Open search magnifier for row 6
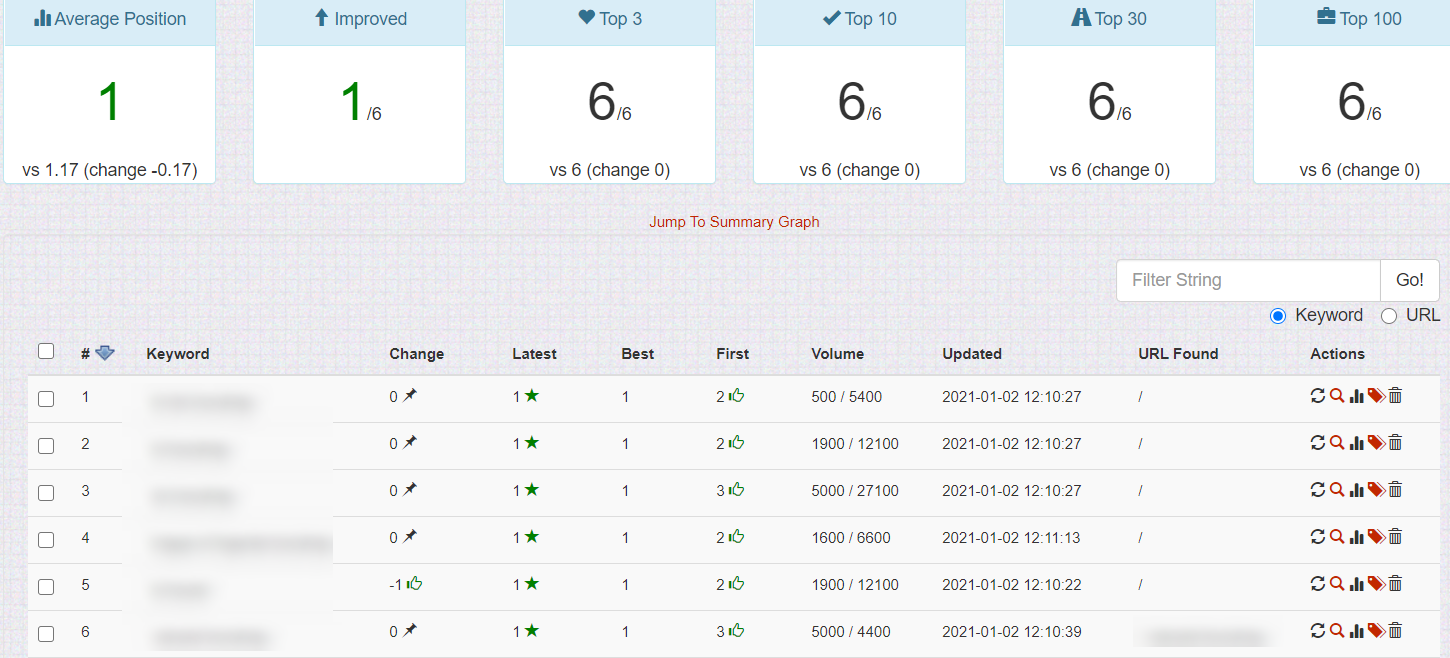 (1337, 631)
